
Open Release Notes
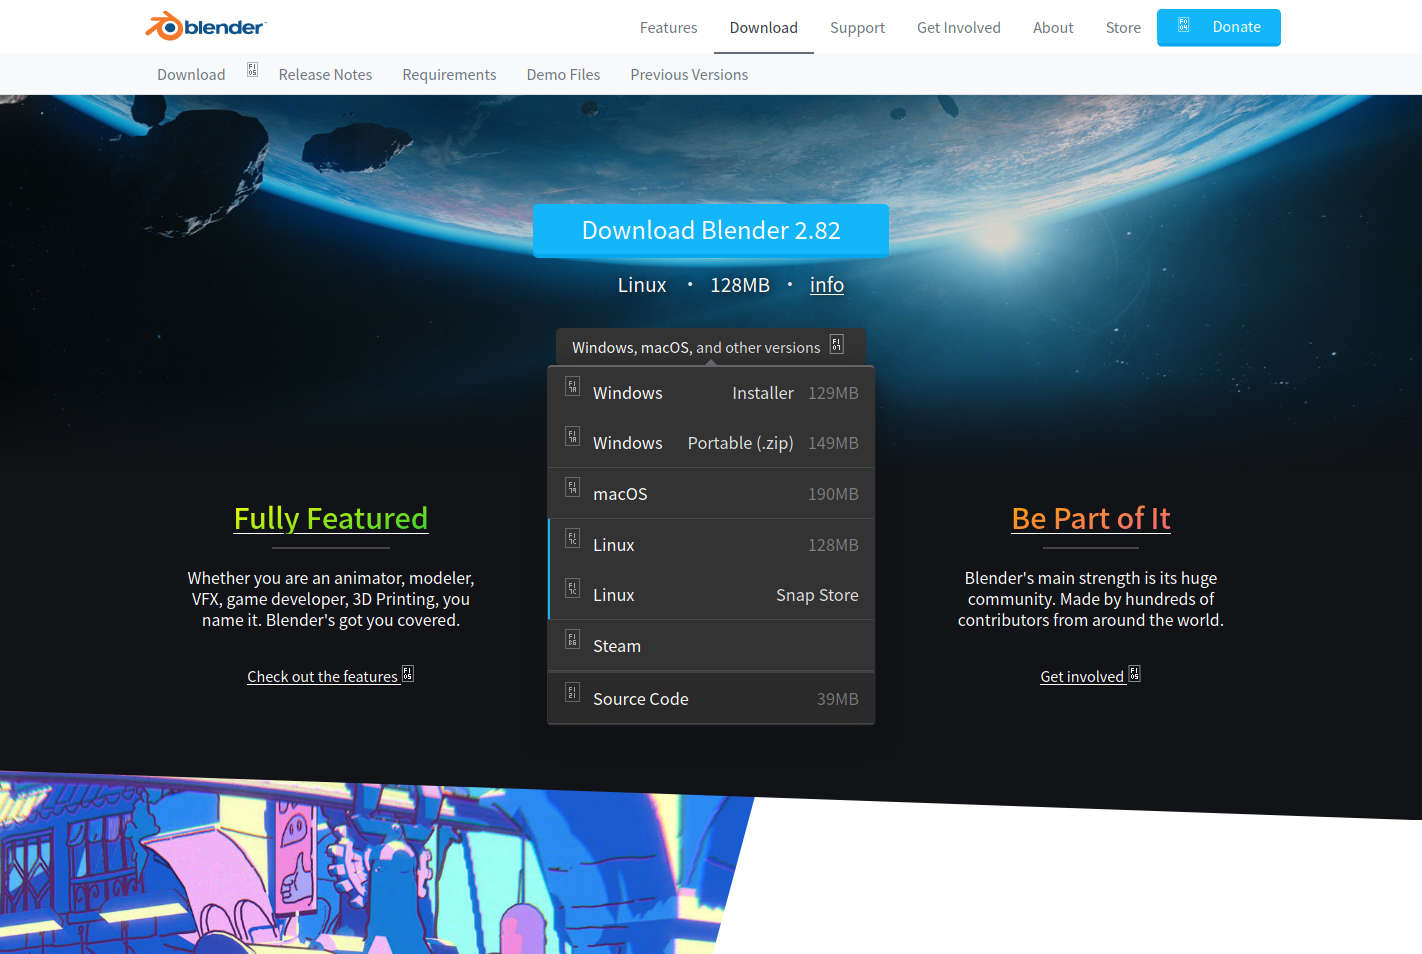[x=325, y=75]
